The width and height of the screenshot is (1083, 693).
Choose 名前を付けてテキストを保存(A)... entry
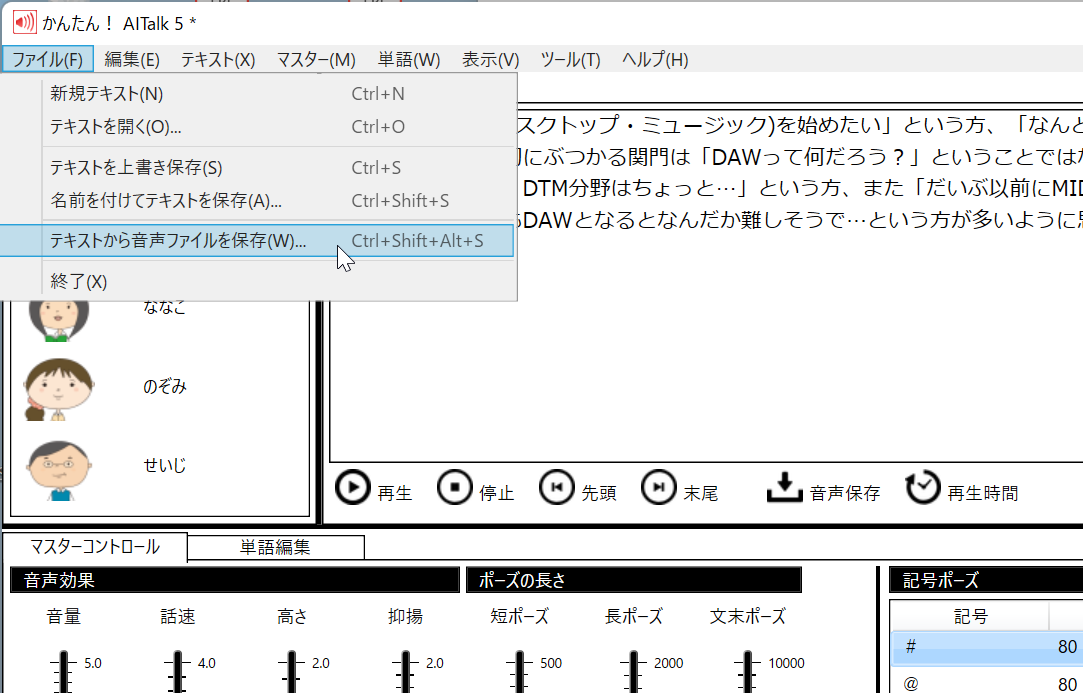click(257, 200)
